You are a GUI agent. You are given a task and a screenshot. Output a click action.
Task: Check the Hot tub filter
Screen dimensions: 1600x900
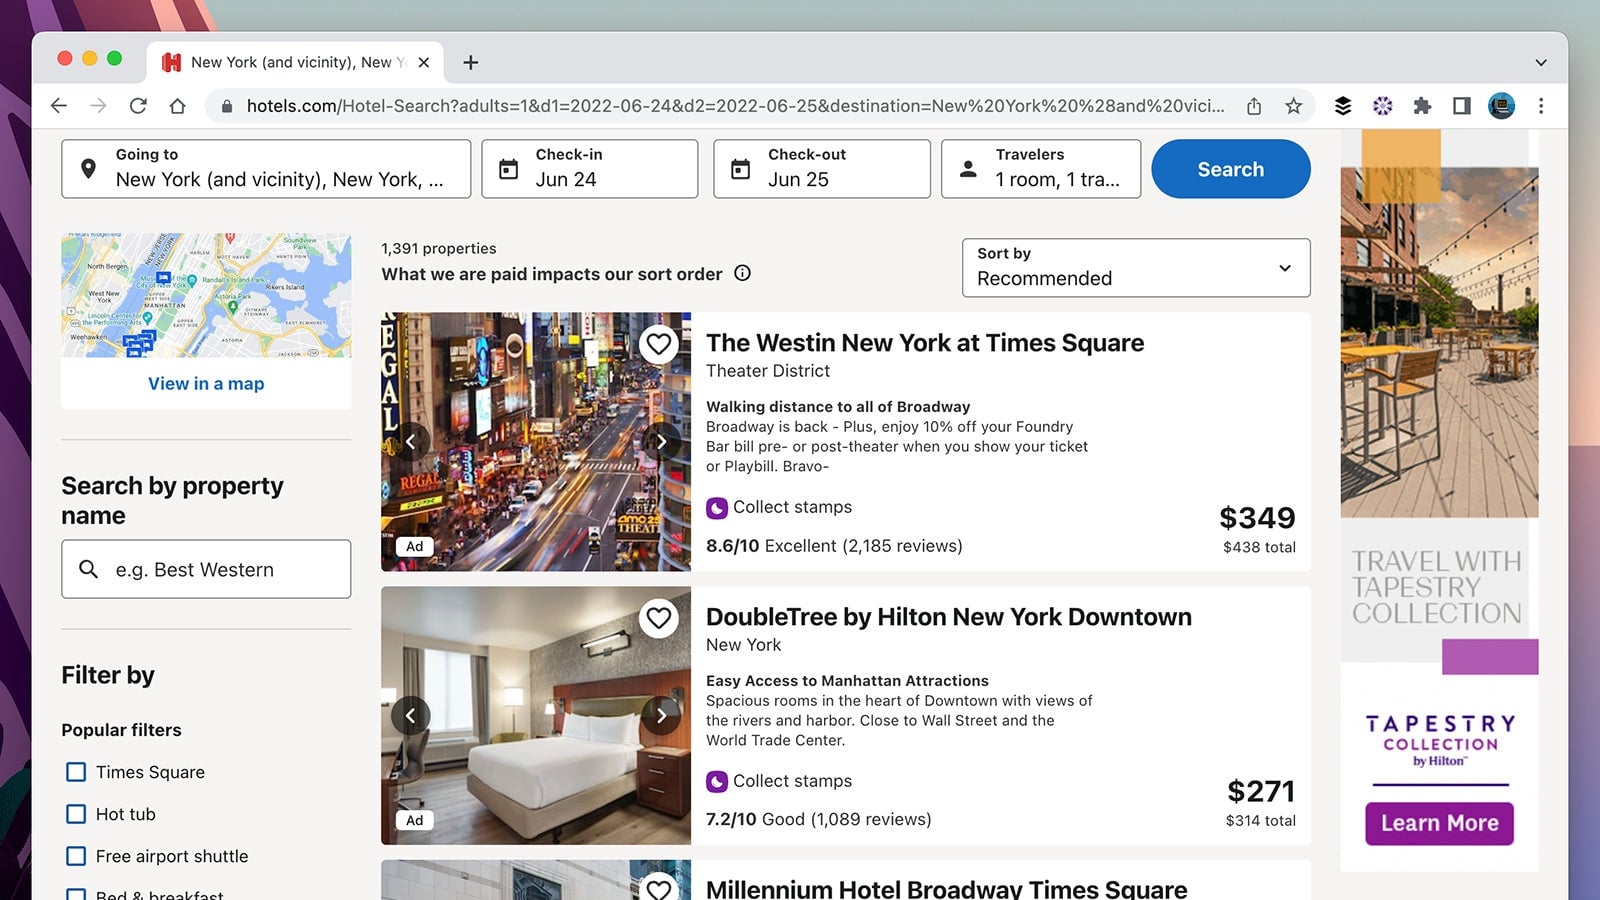coord(76,814)
